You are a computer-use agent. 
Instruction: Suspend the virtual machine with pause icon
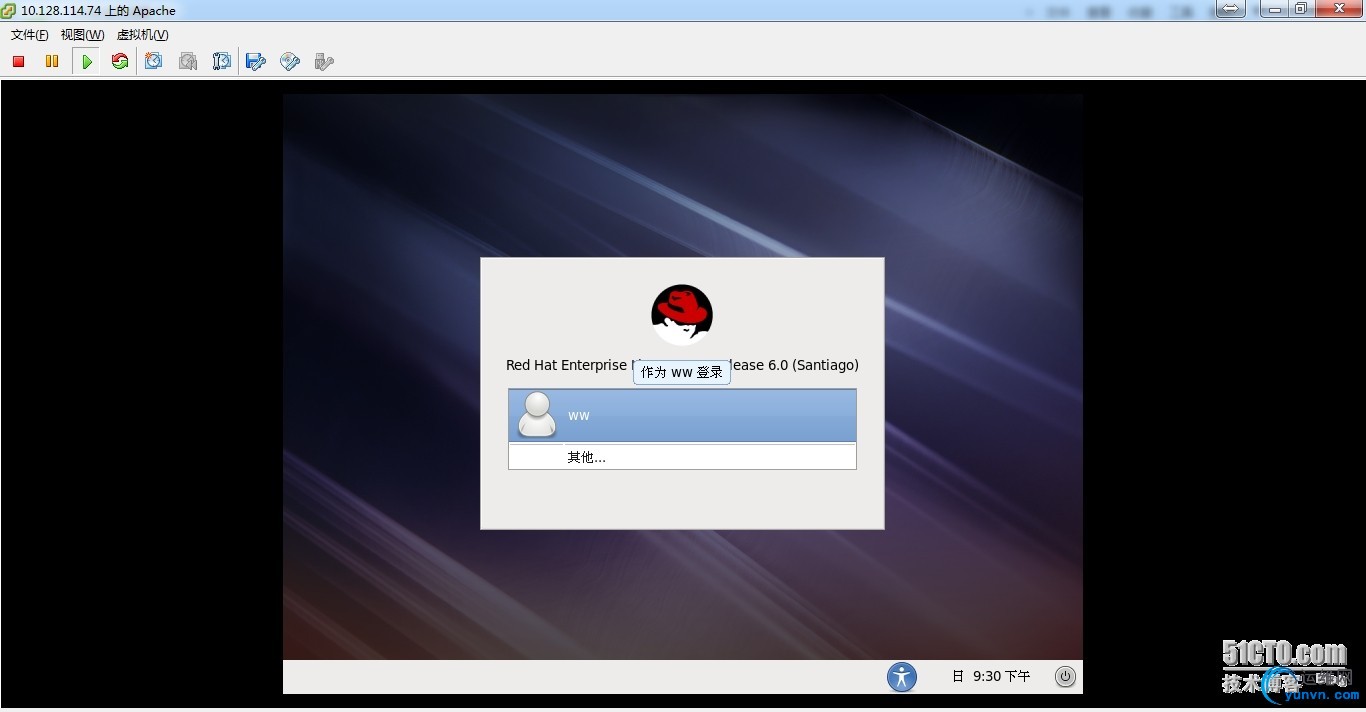tap(52, 61)
